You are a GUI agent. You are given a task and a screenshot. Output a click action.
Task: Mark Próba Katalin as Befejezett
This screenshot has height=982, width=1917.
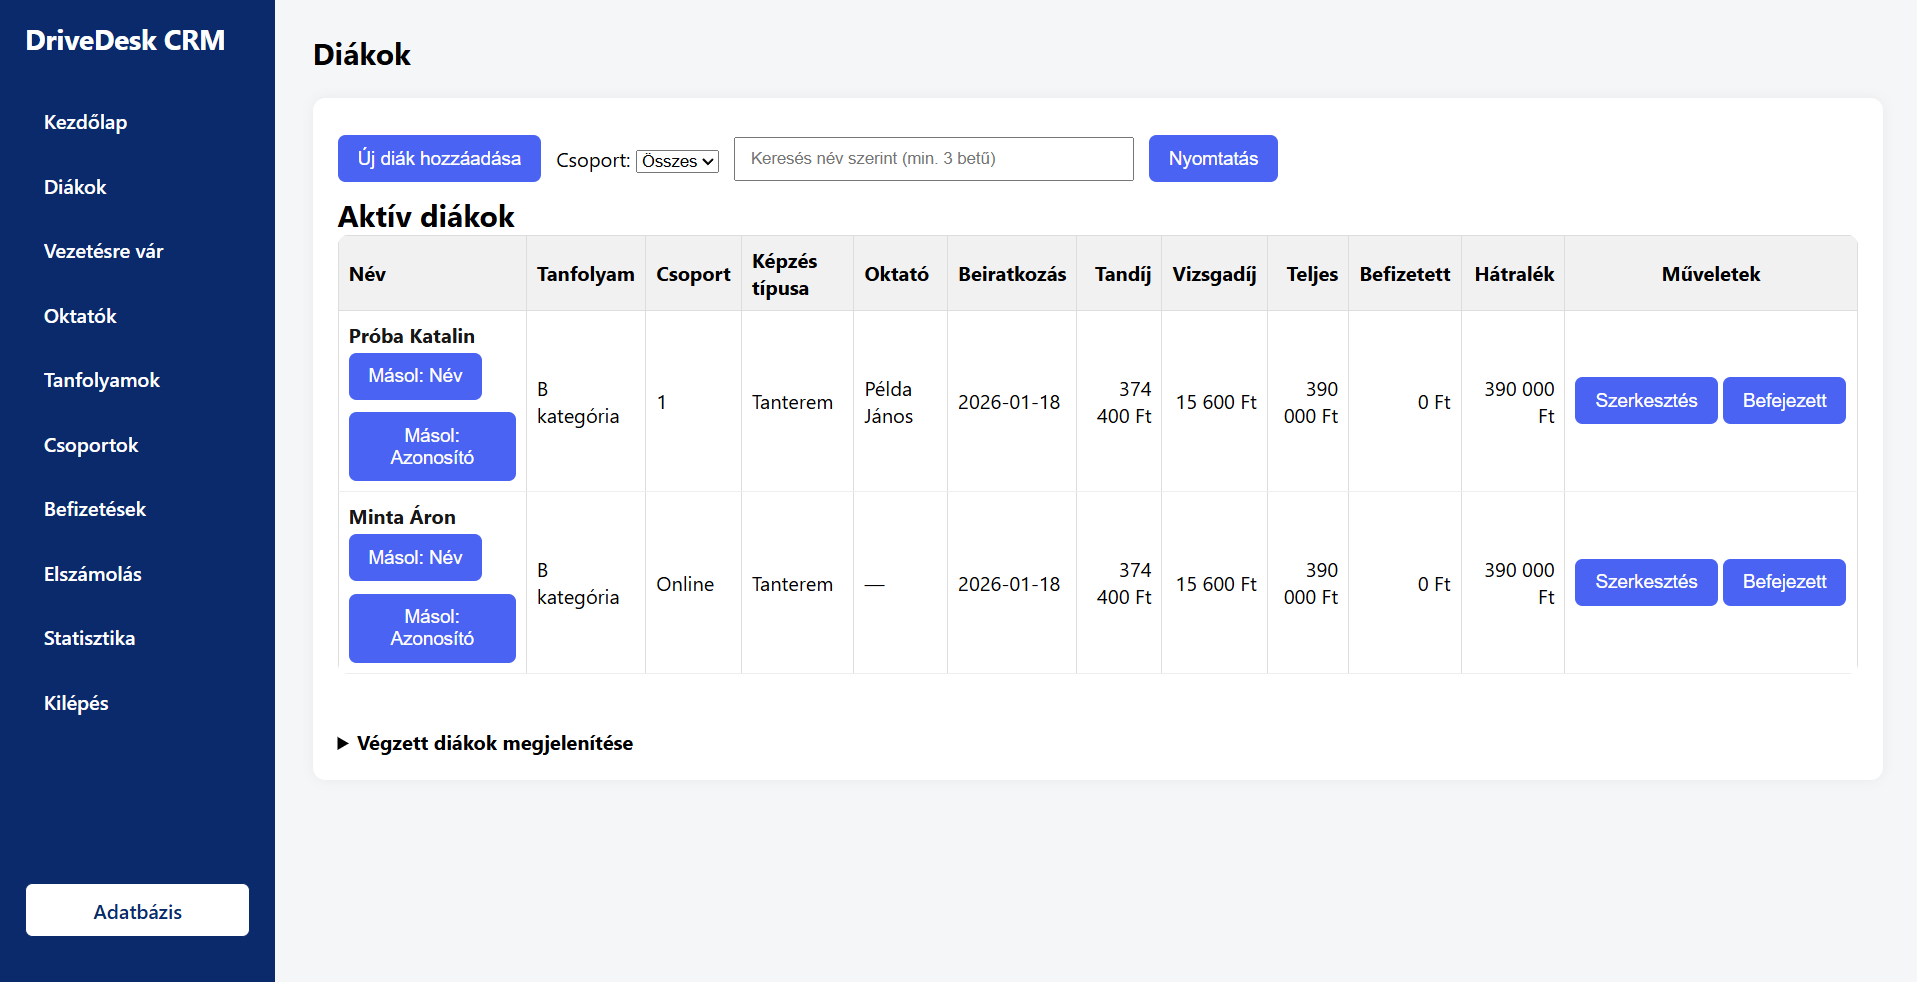click(1784, 400)
